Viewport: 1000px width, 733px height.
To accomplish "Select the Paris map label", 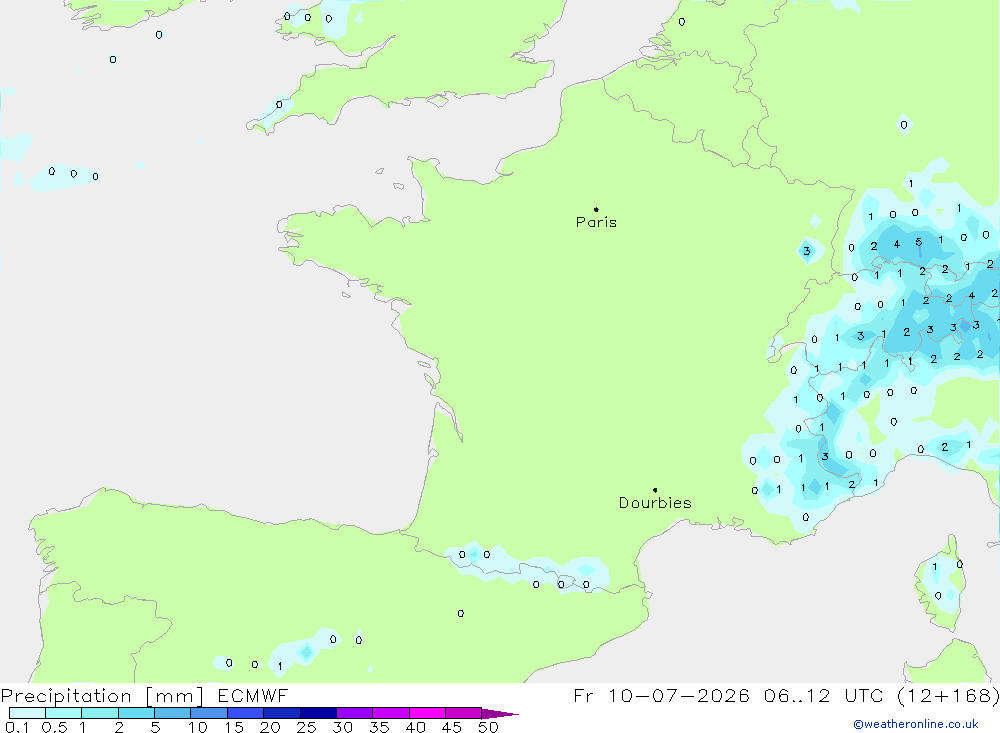I will (x=596, y=222).
